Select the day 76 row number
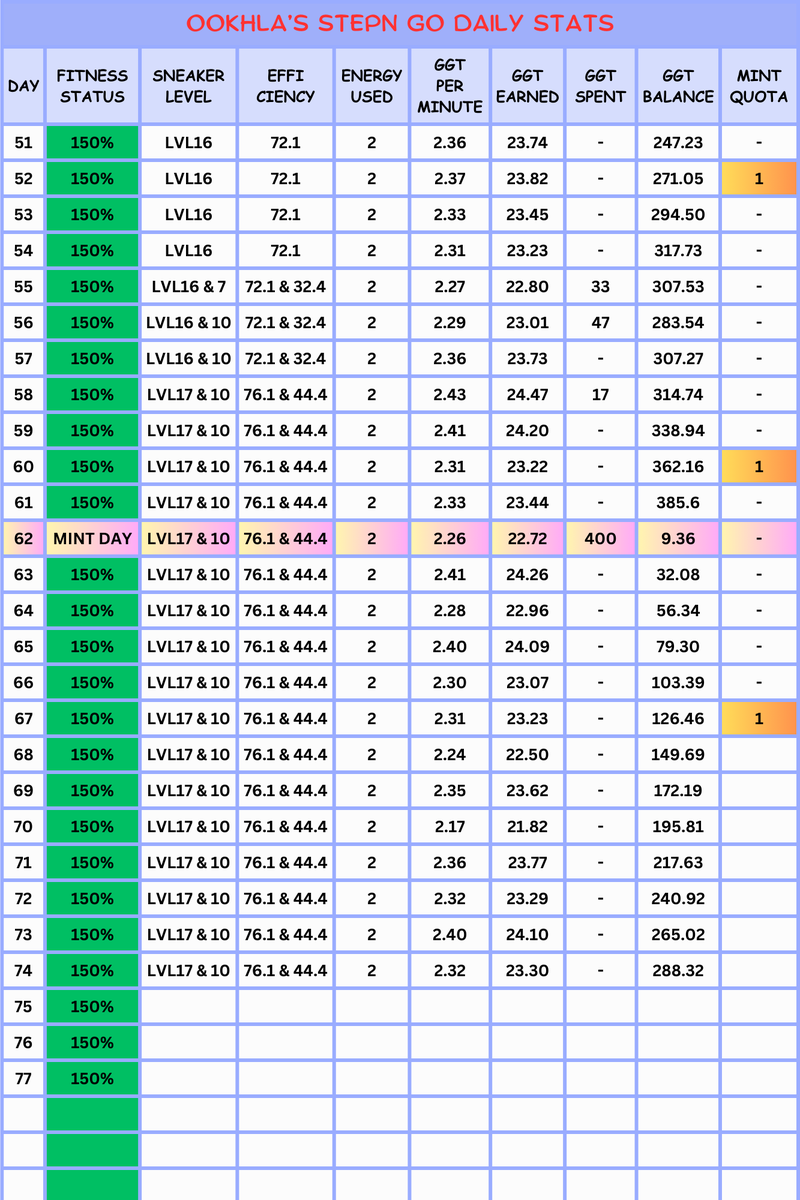Image resolution: width=800 pixels, height=1200 pixels. [x=23, y=1043]
